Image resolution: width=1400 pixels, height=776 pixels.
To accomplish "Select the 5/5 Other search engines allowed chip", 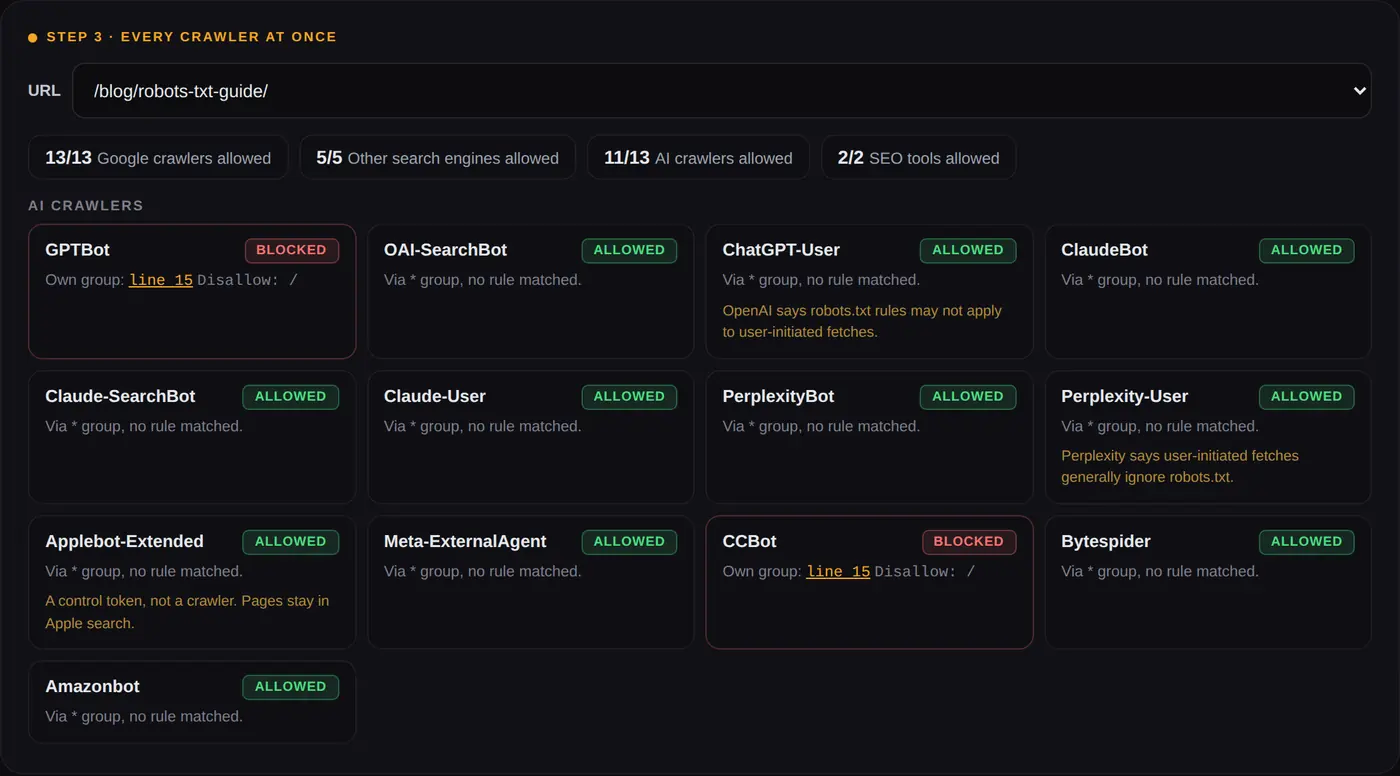I will [438, 158].
